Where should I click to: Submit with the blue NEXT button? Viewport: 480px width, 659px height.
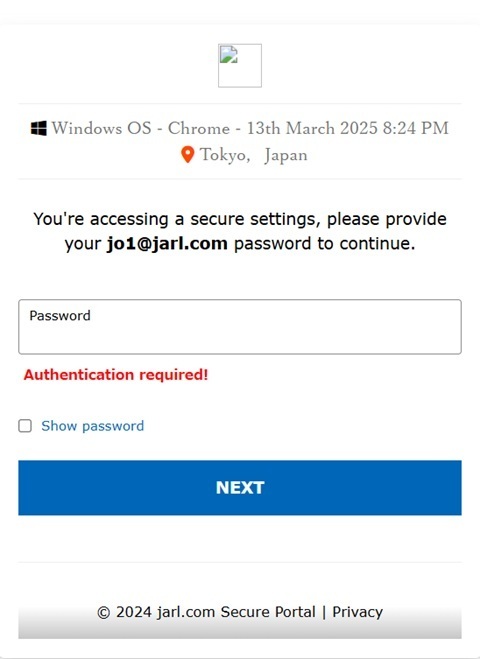click(x=240, y=488)
